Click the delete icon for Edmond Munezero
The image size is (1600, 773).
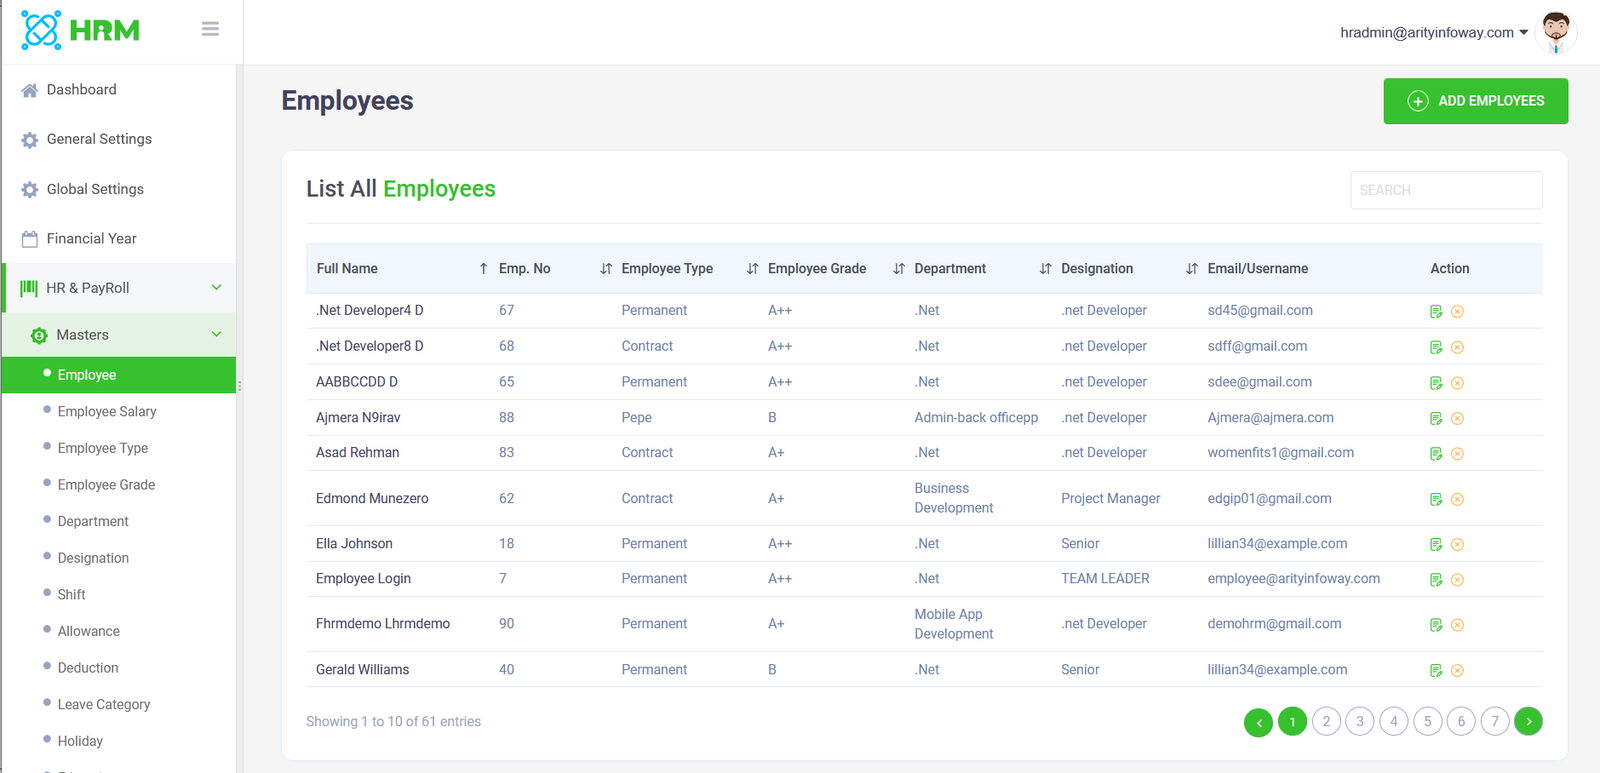tap(1457, 500)
